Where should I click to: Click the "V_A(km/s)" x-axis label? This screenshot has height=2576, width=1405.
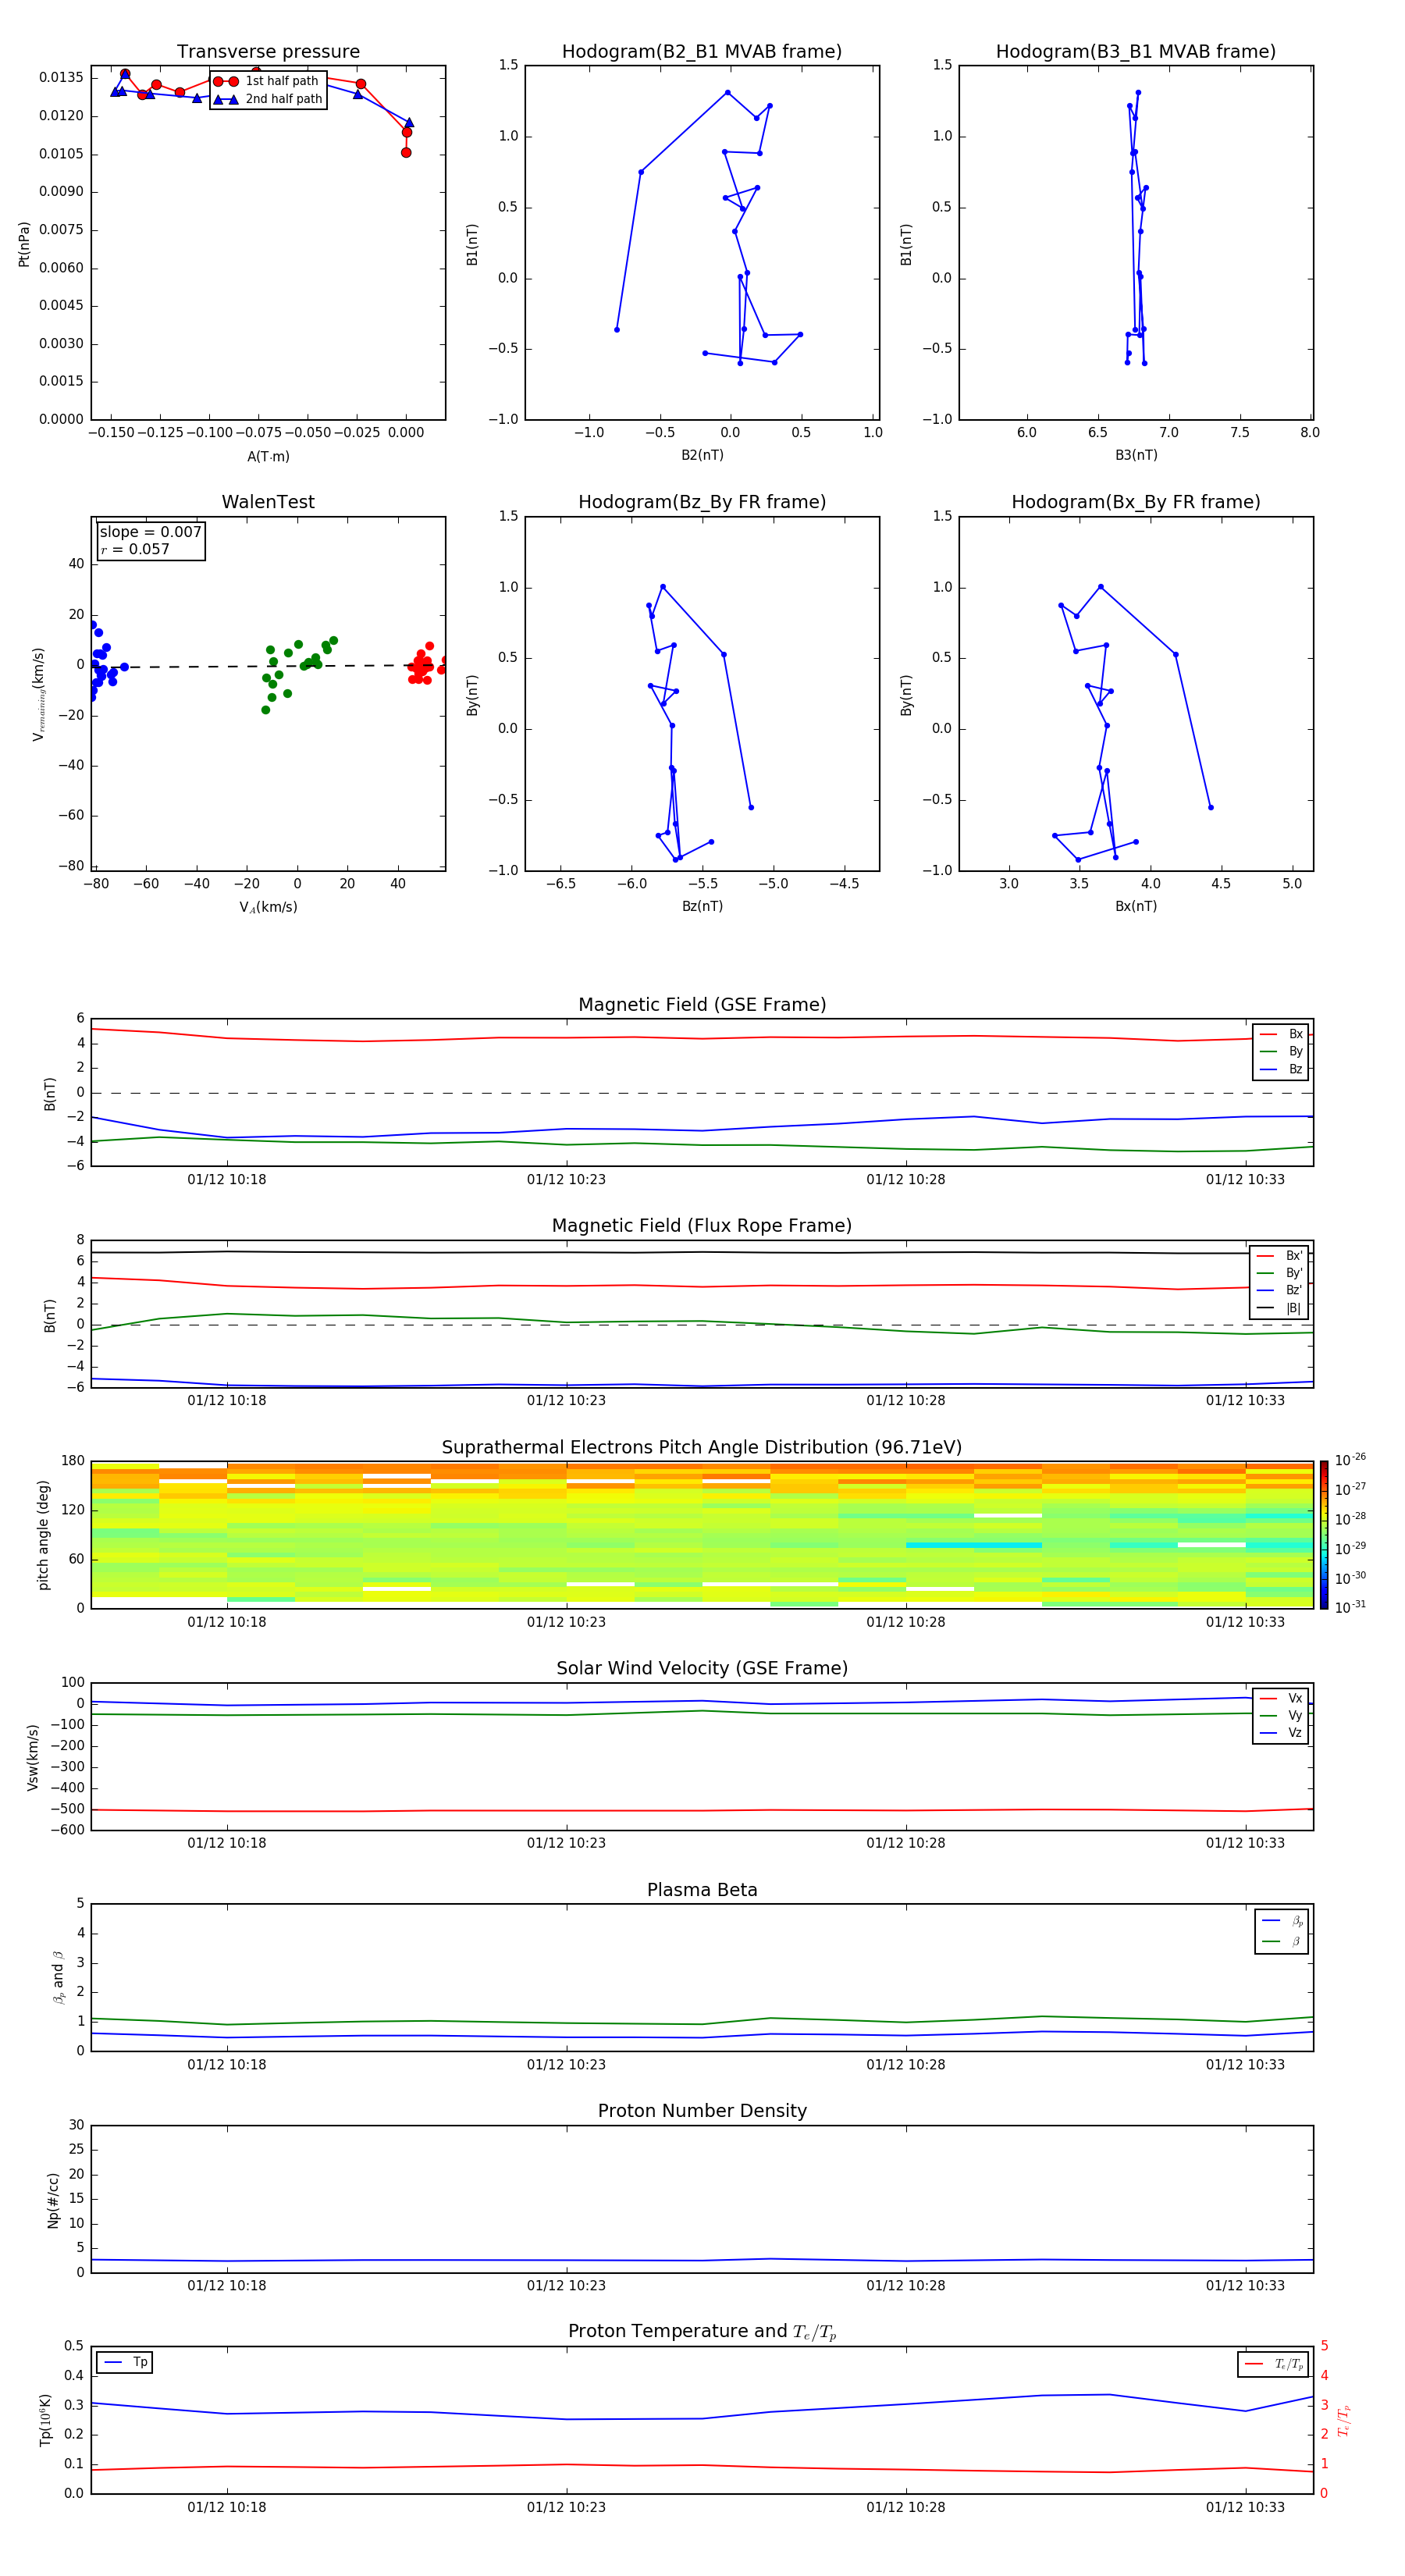(268, 907)
